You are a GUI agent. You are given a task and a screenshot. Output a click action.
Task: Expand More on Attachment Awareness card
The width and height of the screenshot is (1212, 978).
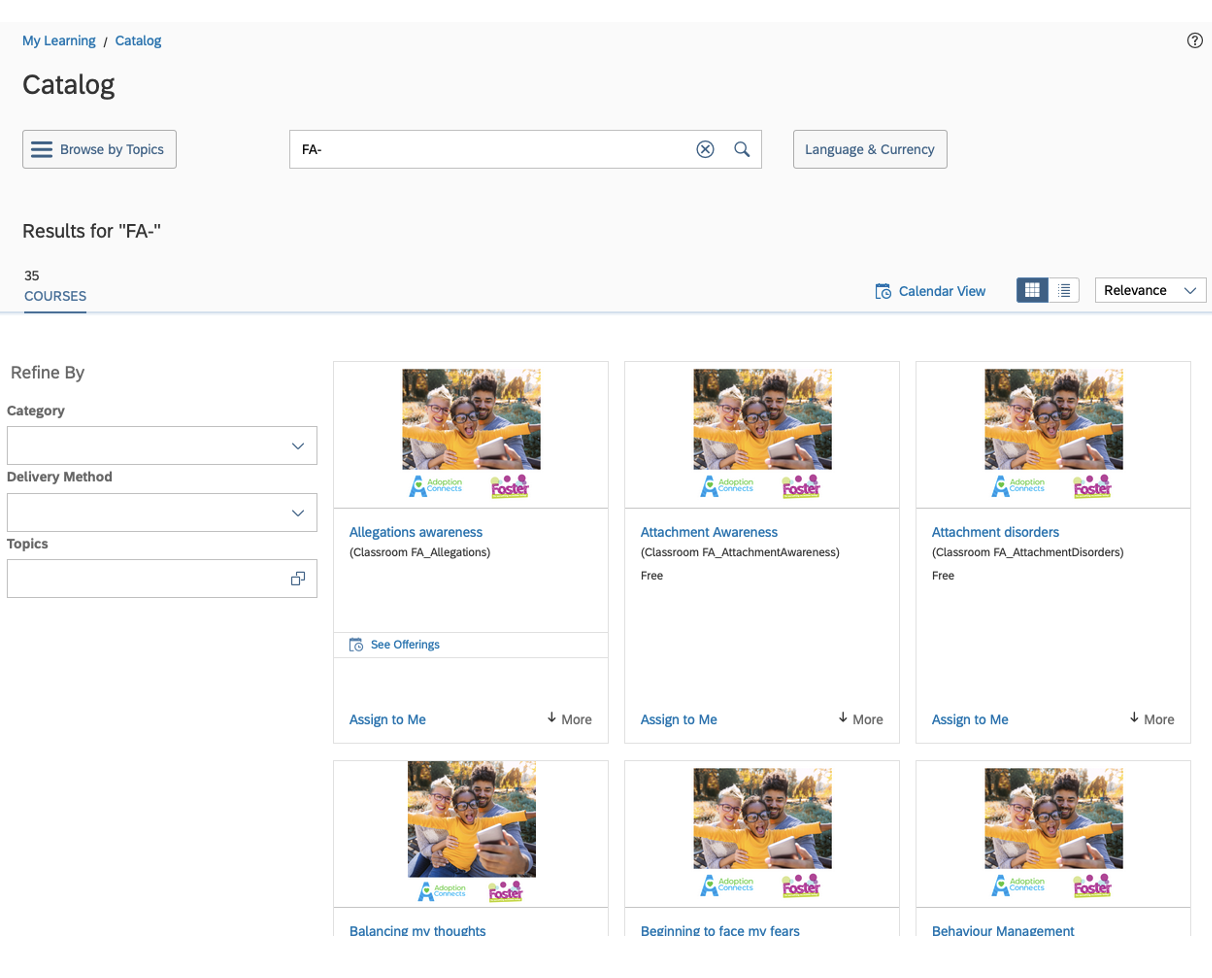860,719
